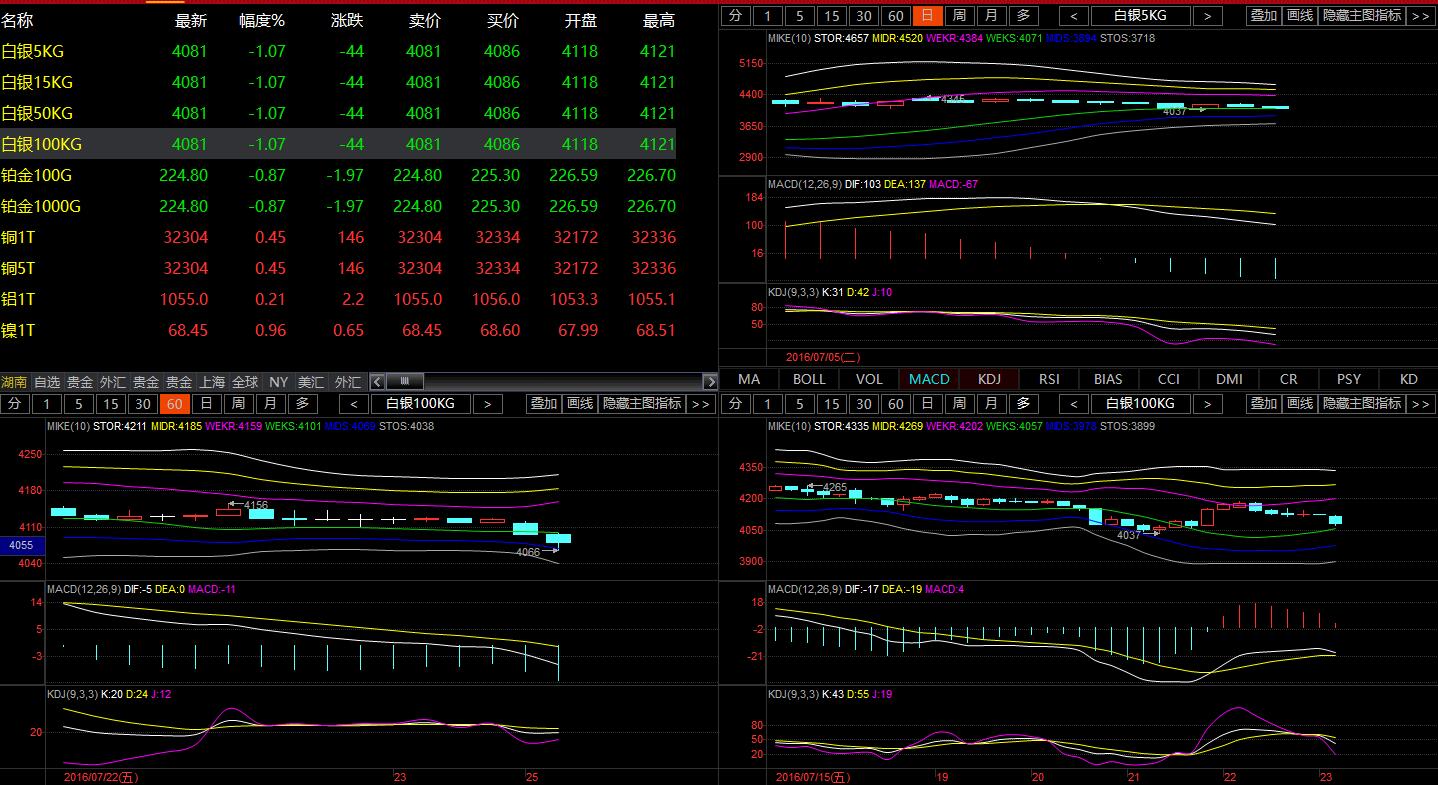Select 周 weekly period in 白银5KG chart
The width and height of the screenshot is (1438, 785).
click(x=959, y=15)
